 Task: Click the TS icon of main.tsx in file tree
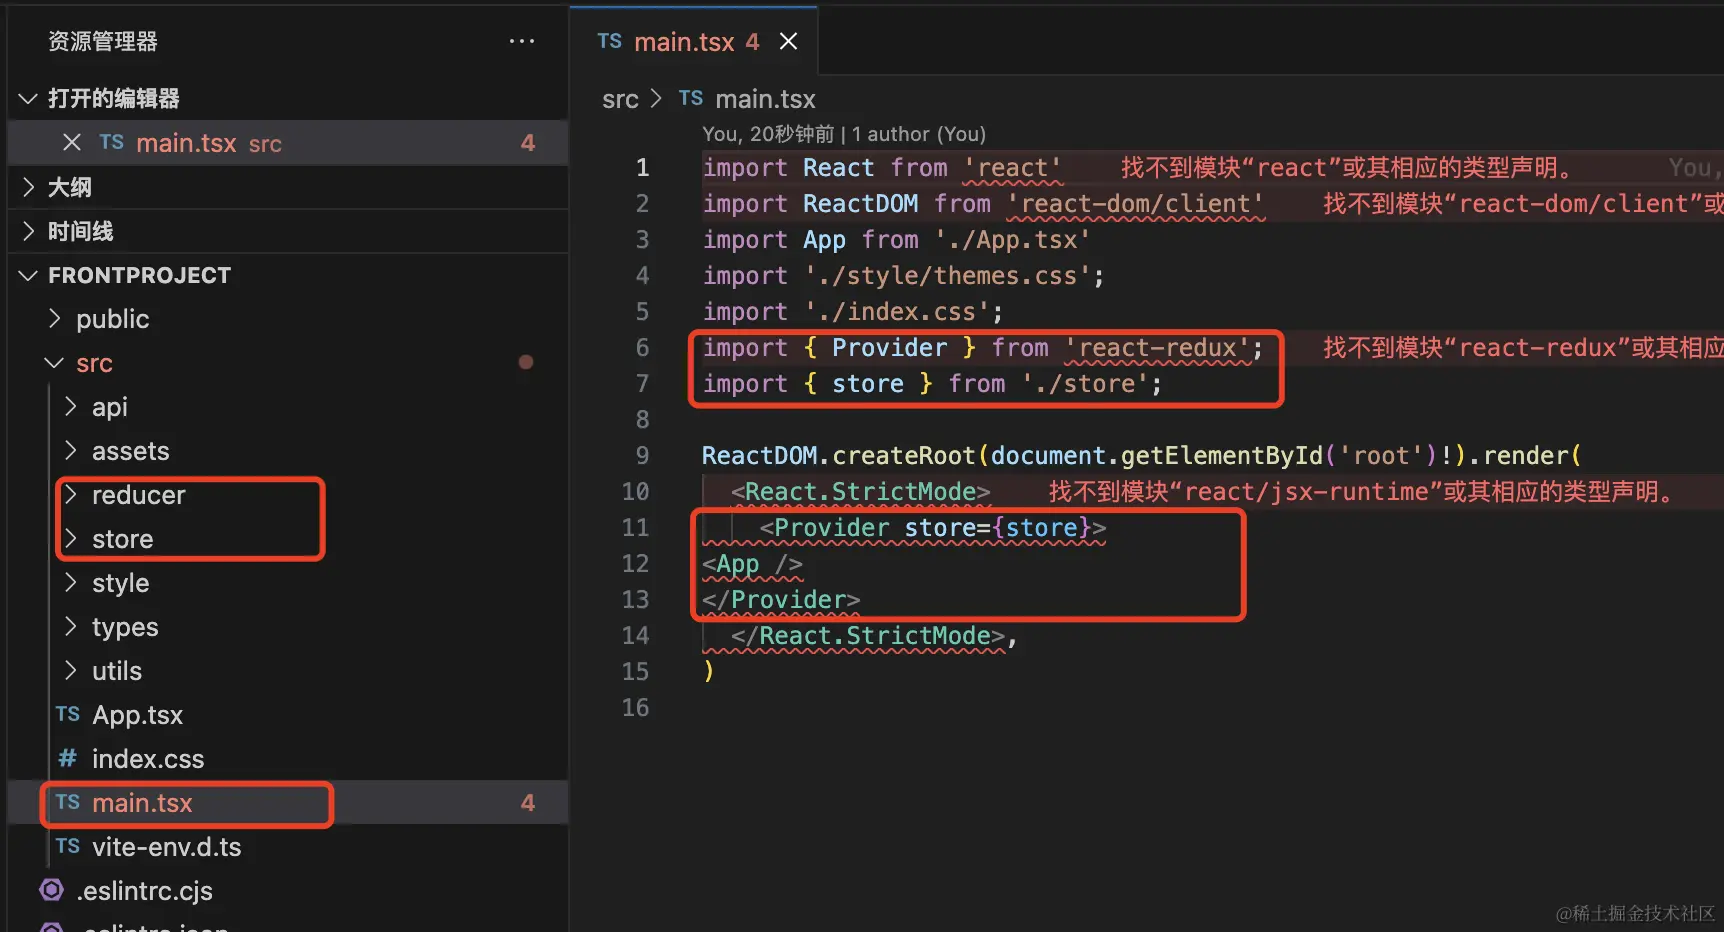68,802
